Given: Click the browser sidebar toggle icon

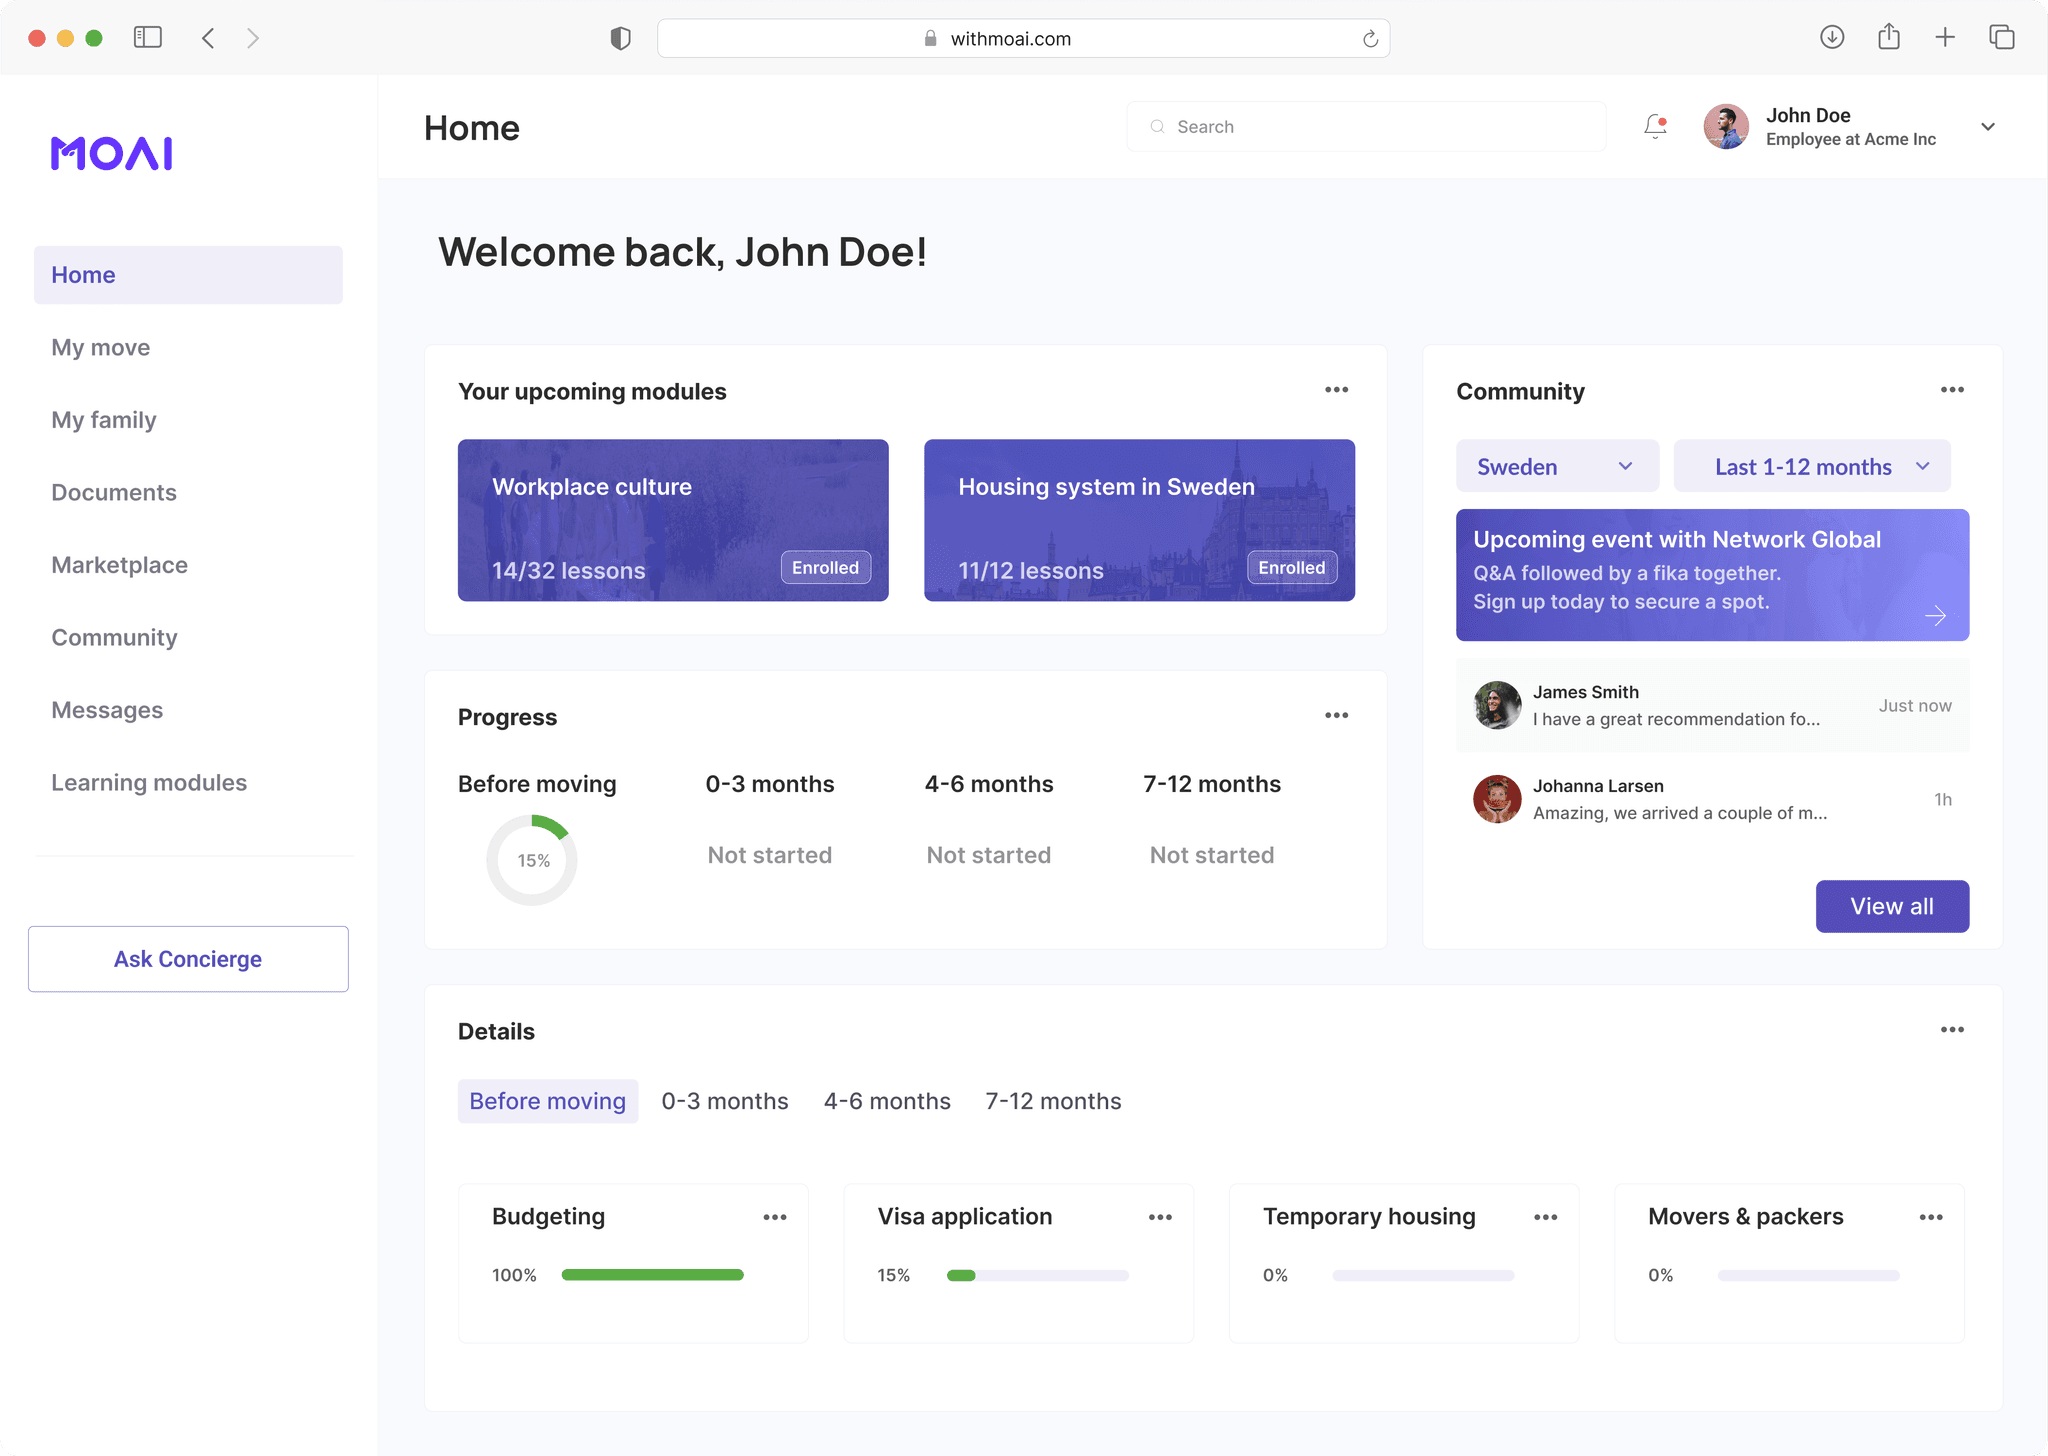Looking at the screenshot, I should [x=148, y=38].
